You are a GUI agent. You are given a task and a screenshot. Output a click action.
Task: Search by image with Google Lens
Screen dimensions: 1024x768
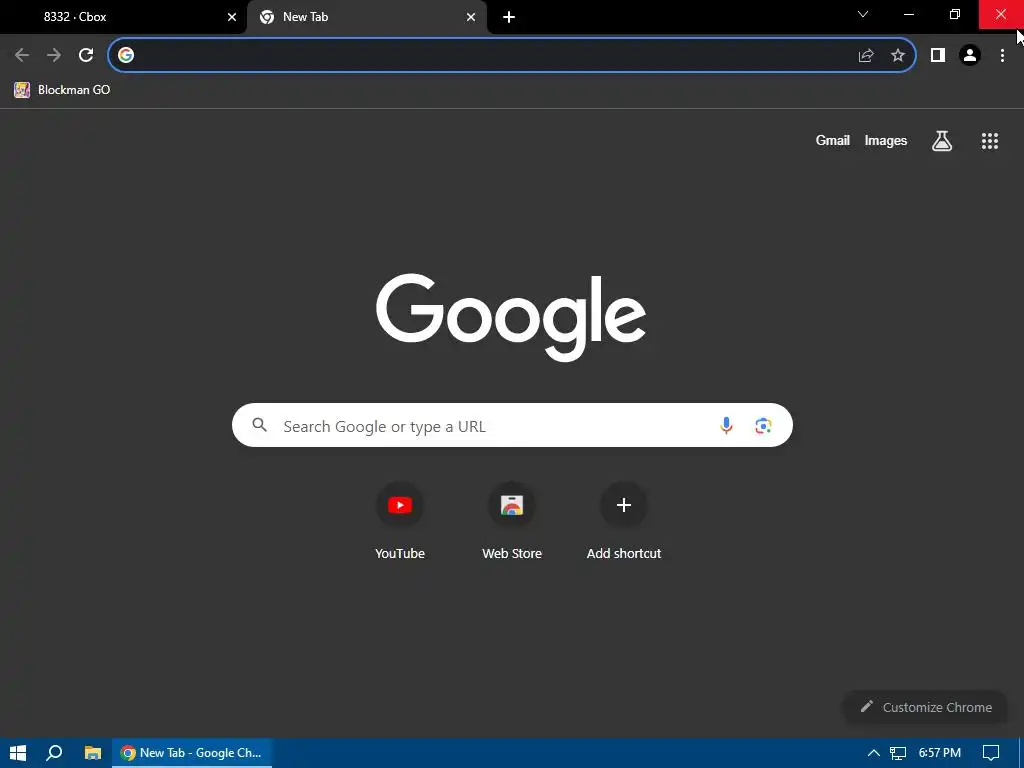pyautogui.click(x=763, y=426)
